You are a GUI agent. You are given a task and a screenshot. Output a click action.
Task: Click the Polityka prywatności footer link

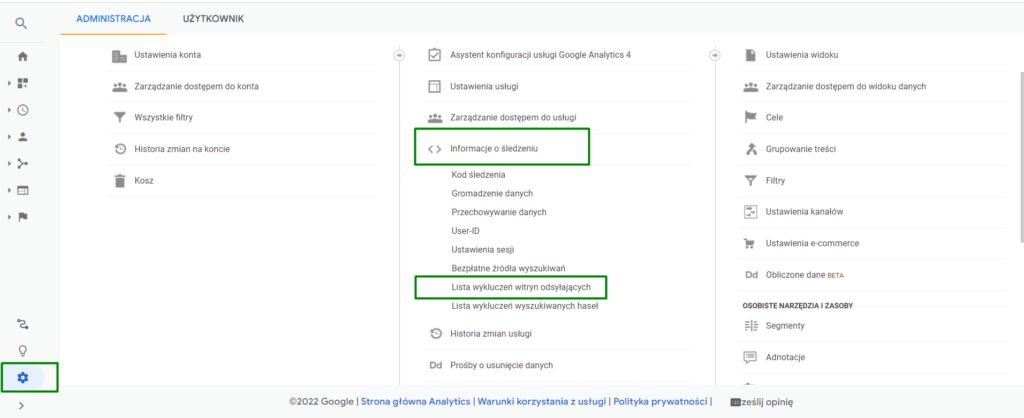(661, 401)
